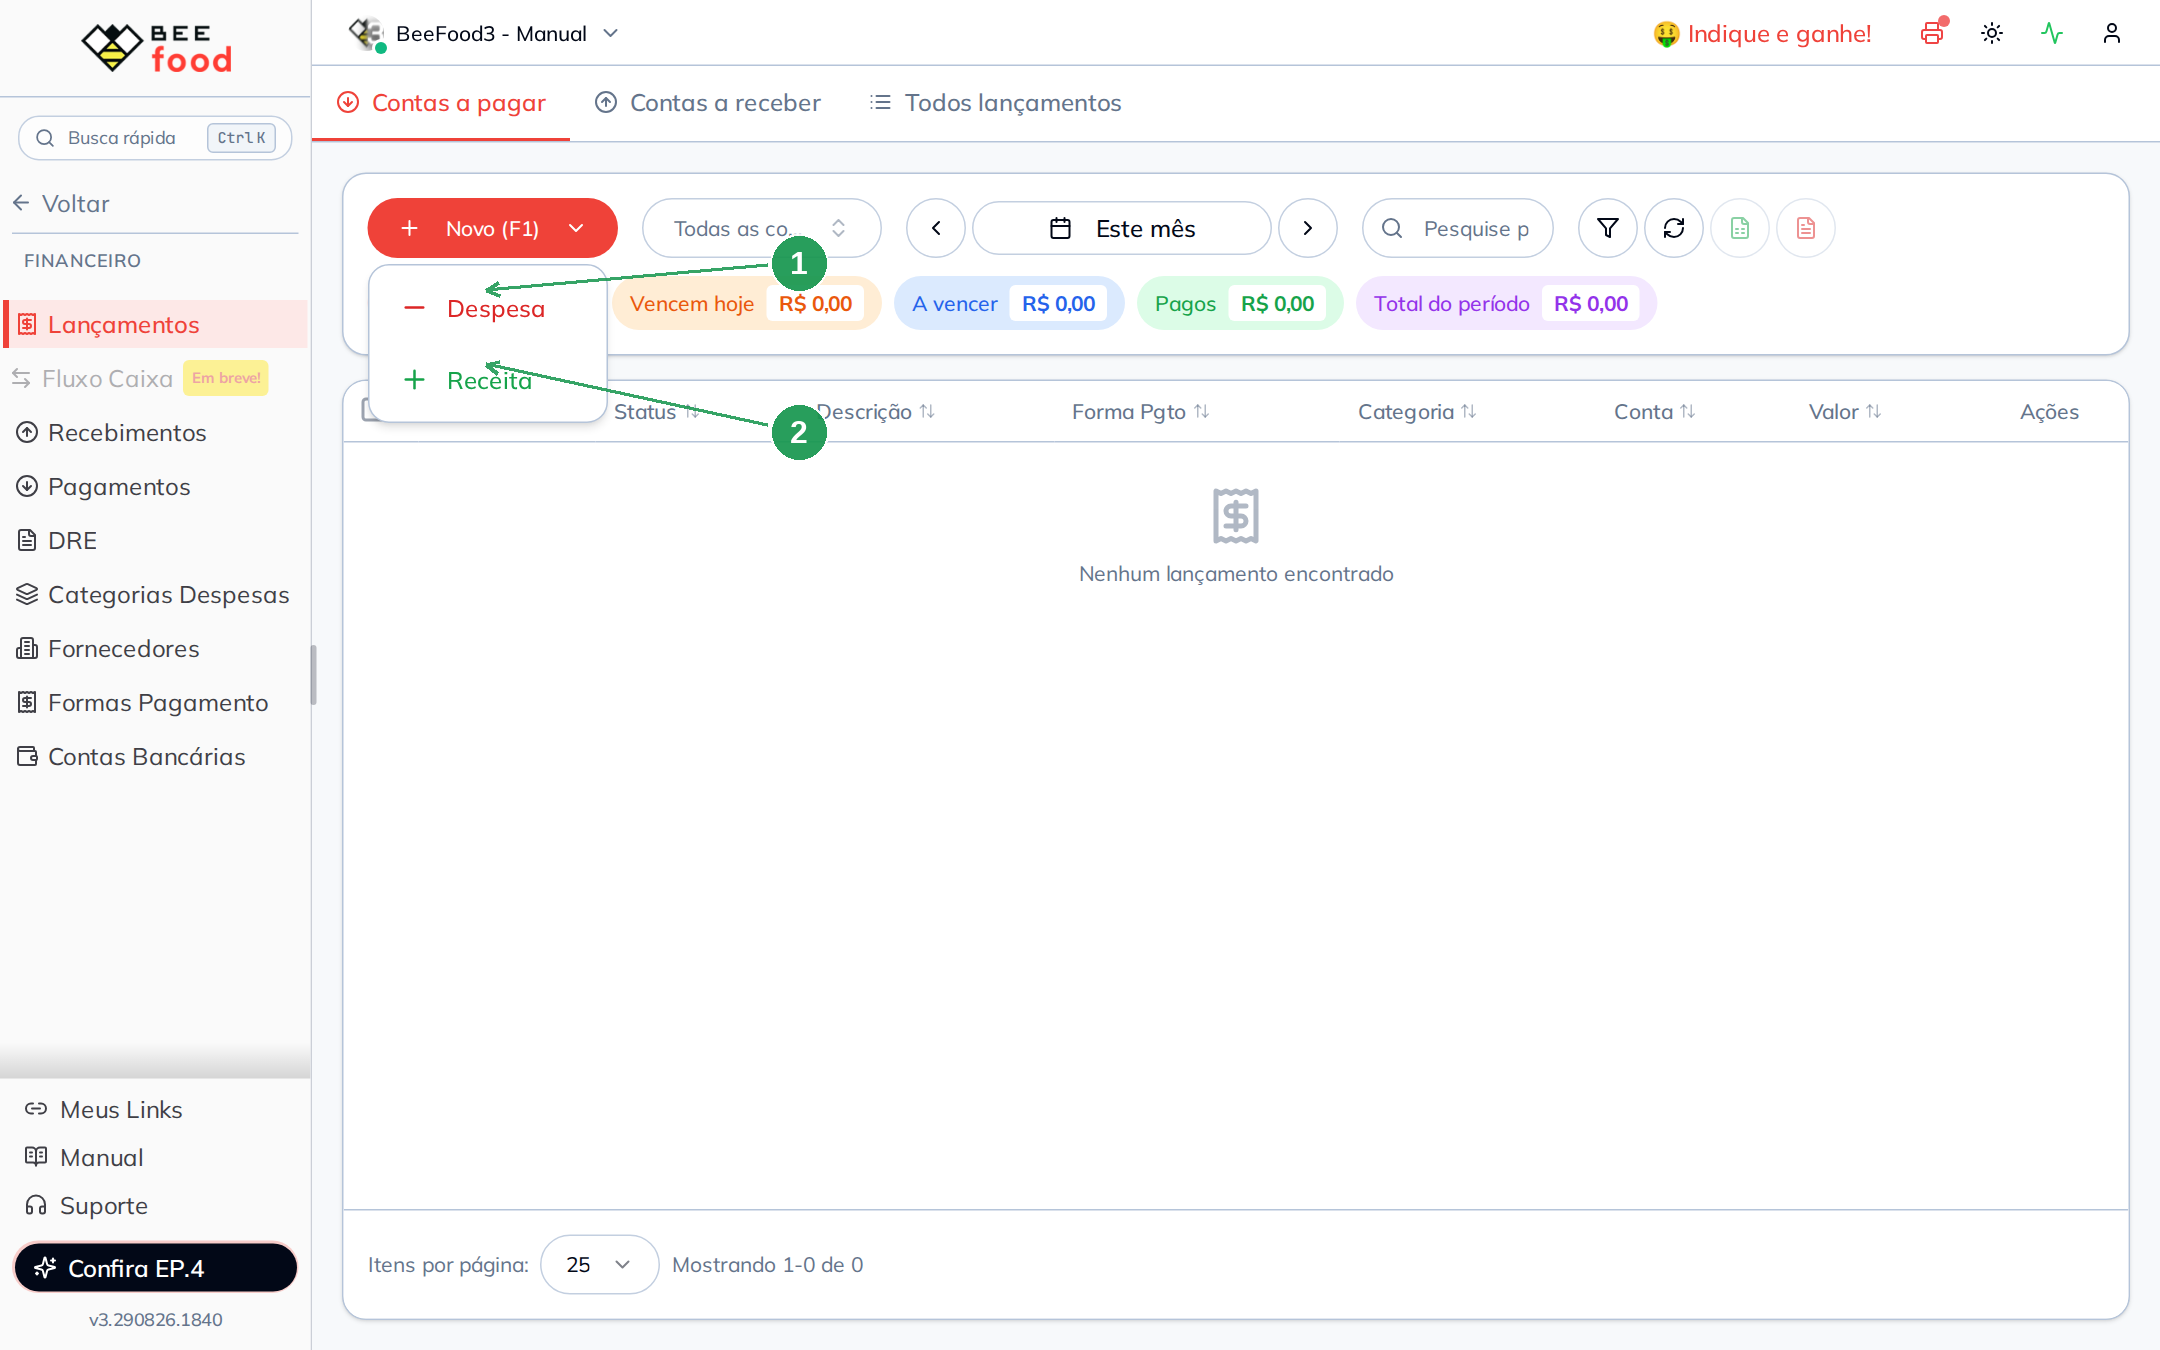Click version text v3.290826.1840

(x=156, y=1319)
